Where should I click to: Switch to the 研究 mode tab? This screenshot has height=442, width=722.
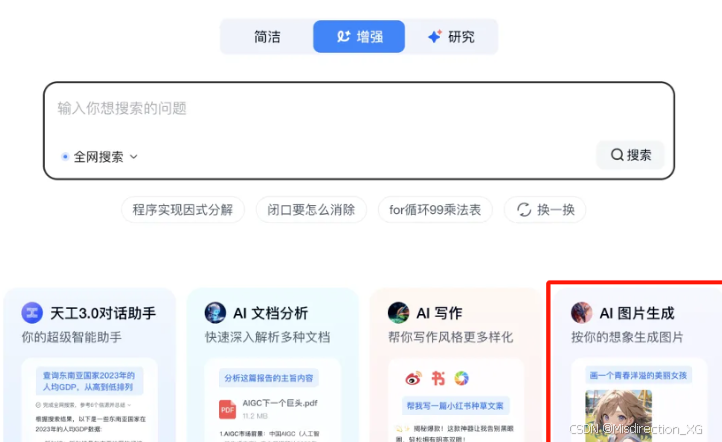451,37
